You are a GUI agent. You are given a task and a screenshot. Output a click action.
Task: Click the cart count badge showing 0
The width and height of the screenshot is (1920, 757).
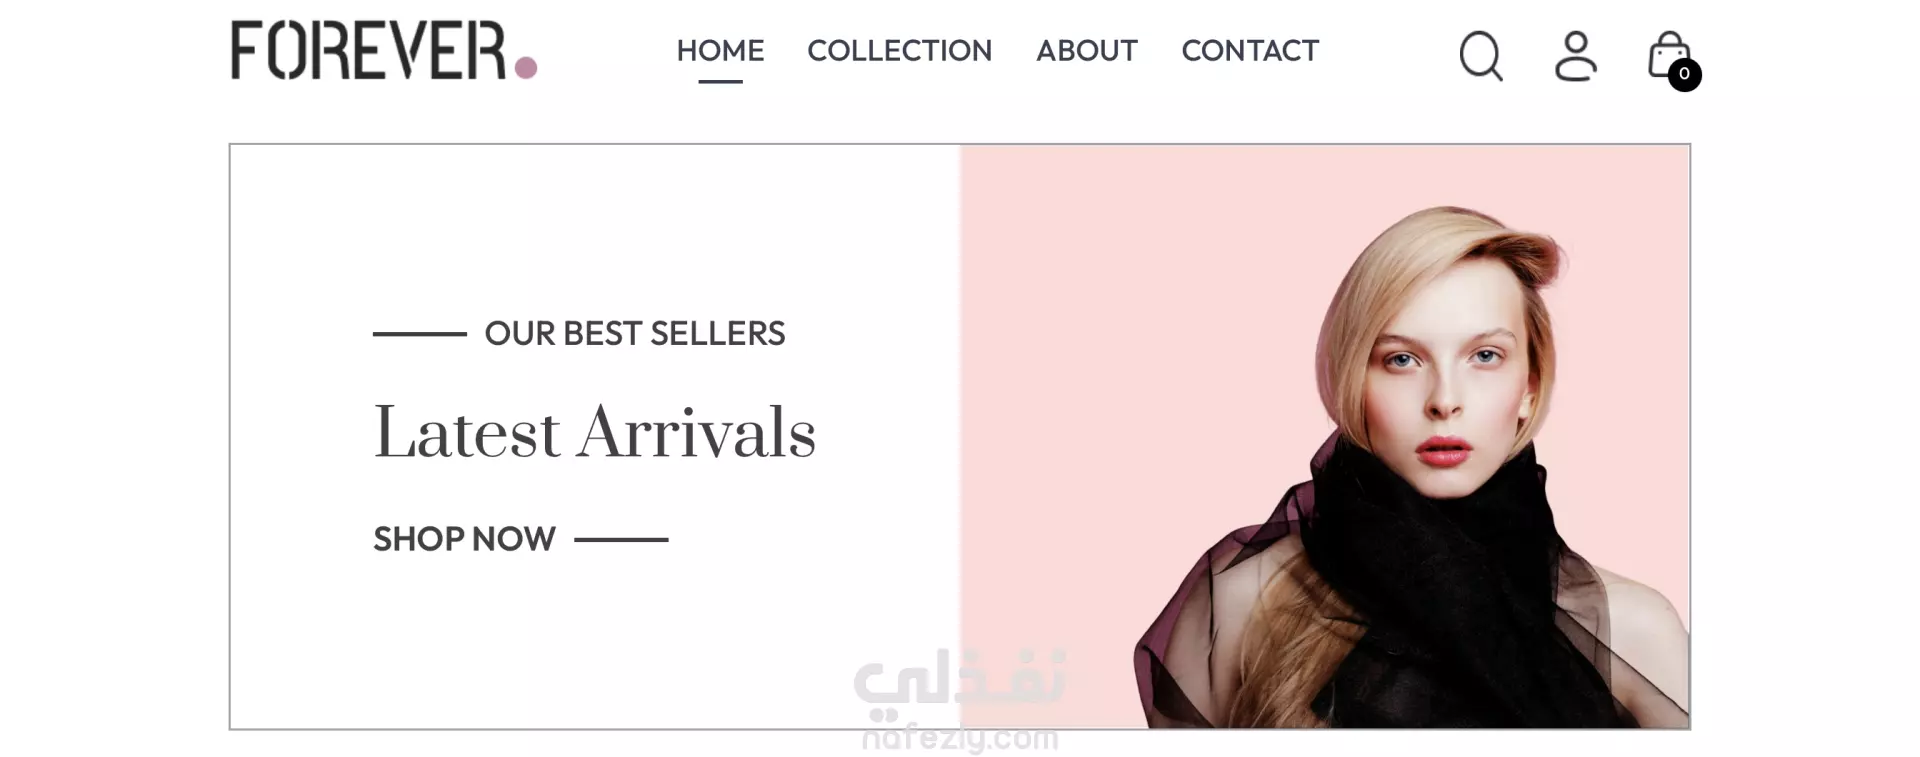click(1684, 74)
